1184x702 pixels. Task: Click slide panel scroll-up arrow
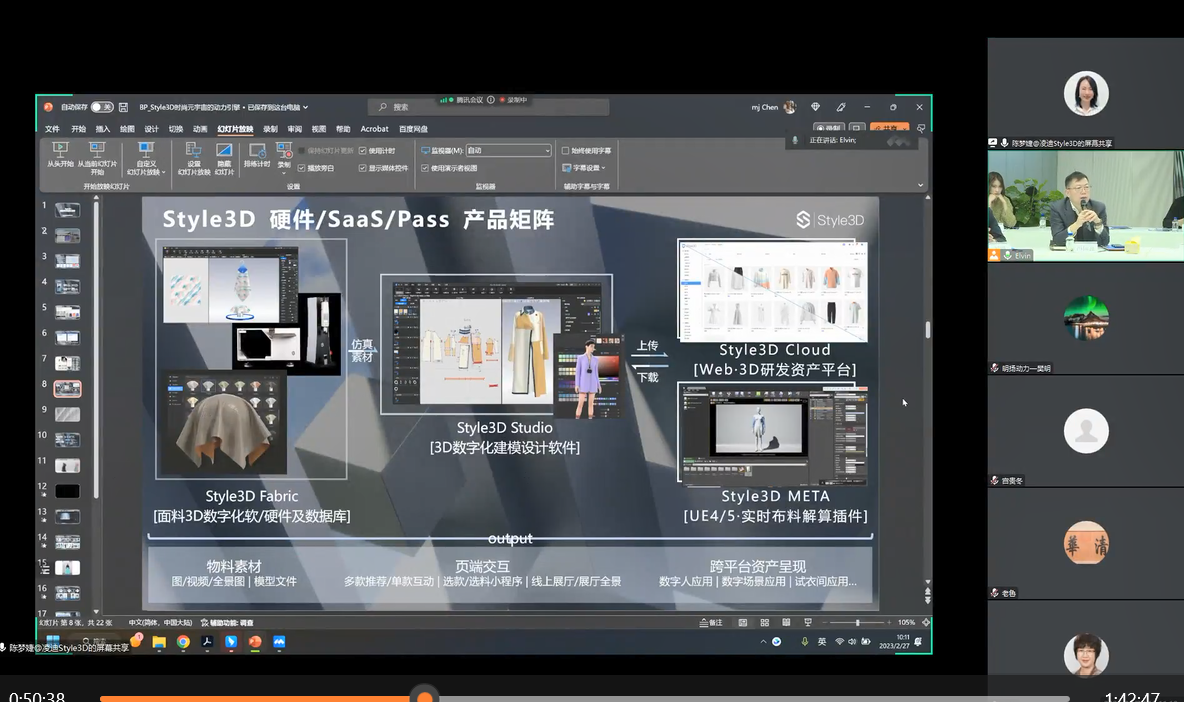96,198
